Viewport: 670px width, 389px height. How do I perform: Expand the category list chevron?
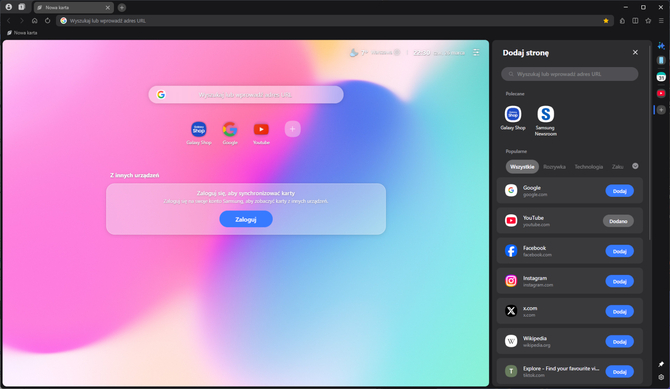pyautogui.click(x=635, y=166)
